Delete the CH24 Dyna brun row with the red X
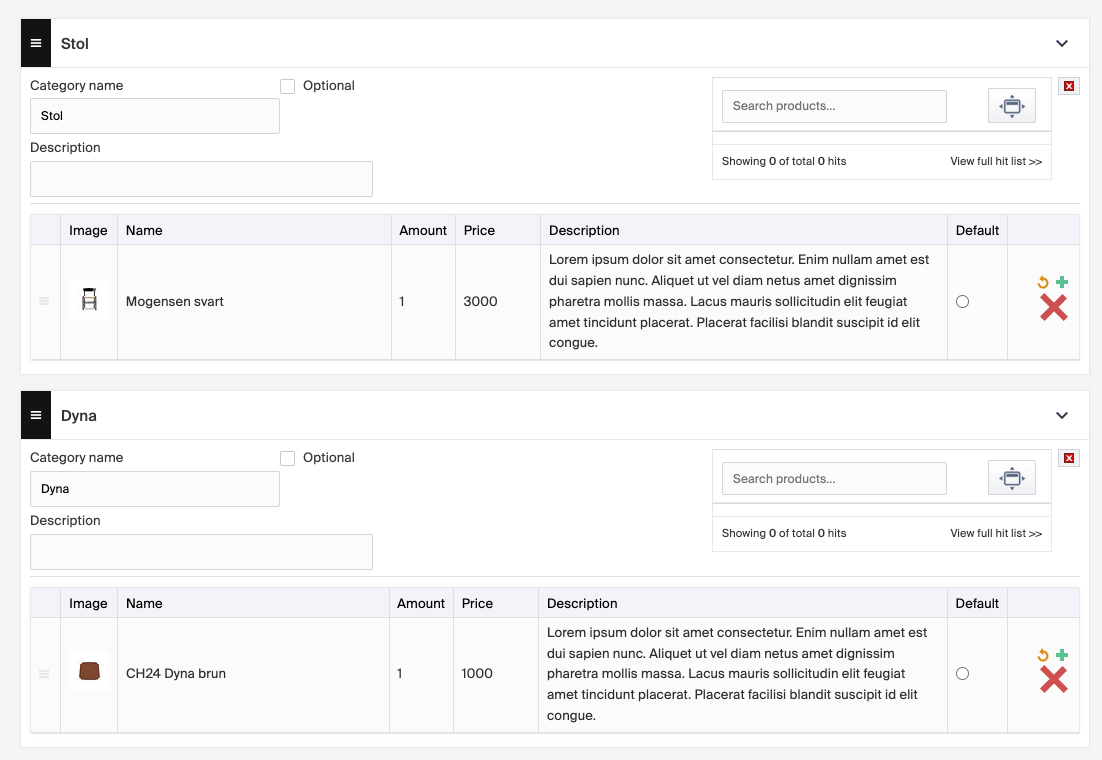1102x760 pixels. (x=1053, y=680)
